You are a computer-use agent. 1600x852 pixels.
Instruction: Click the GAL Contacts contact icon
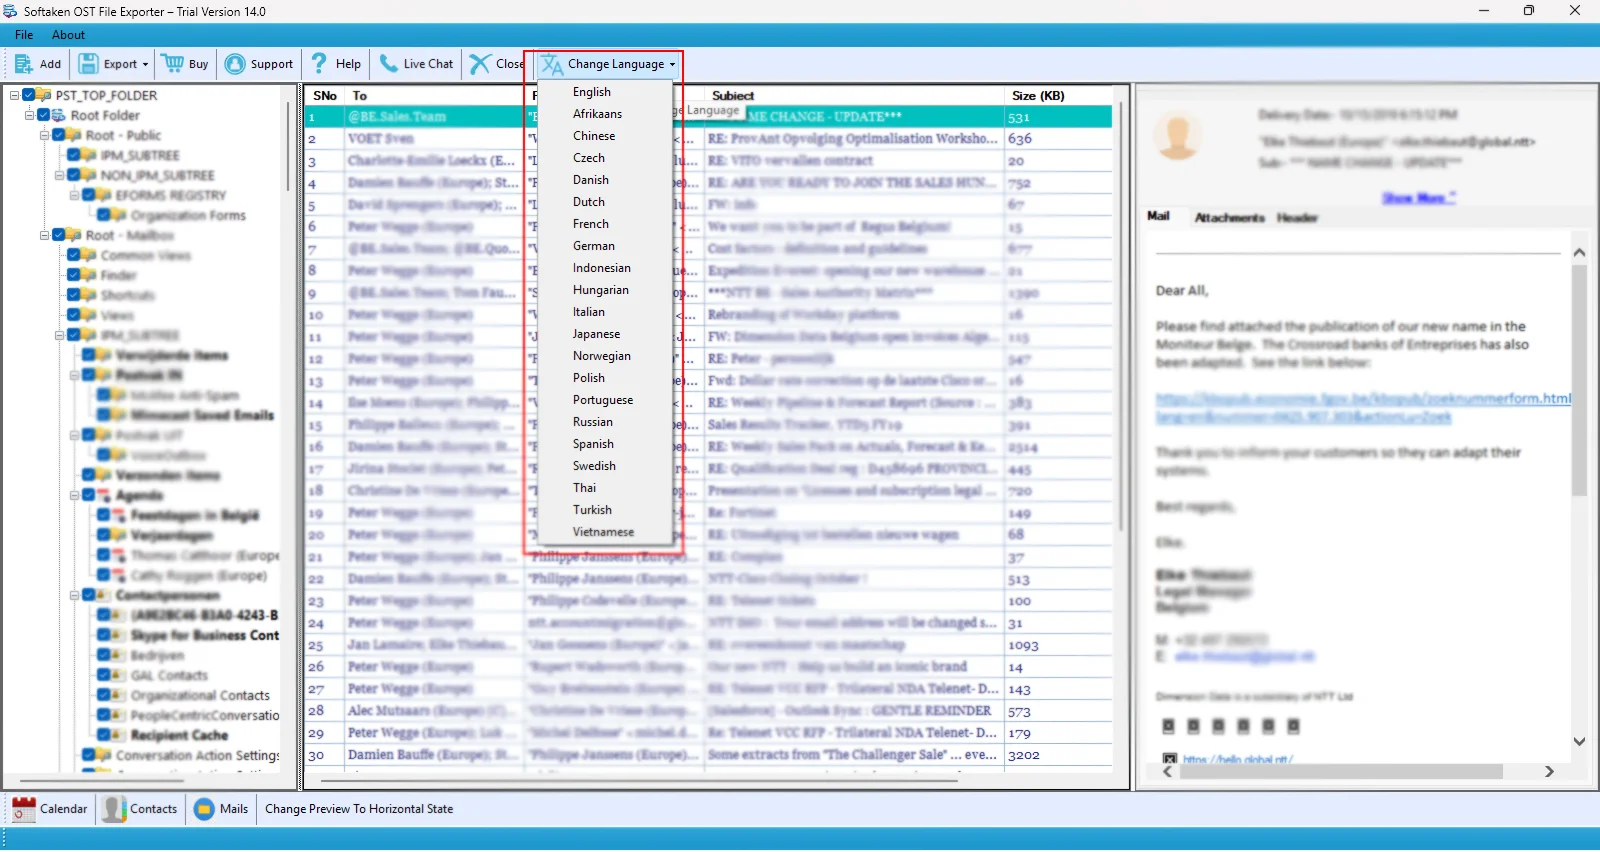click(x=119, y=675)
